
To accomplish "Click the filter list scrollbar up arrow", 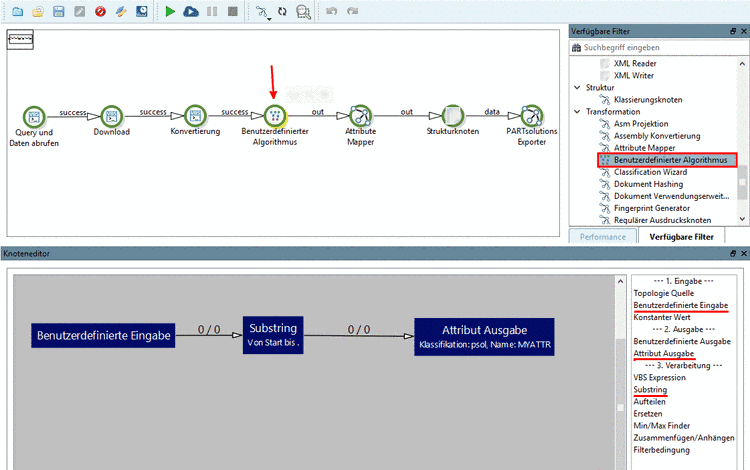I will pos(742,63).
